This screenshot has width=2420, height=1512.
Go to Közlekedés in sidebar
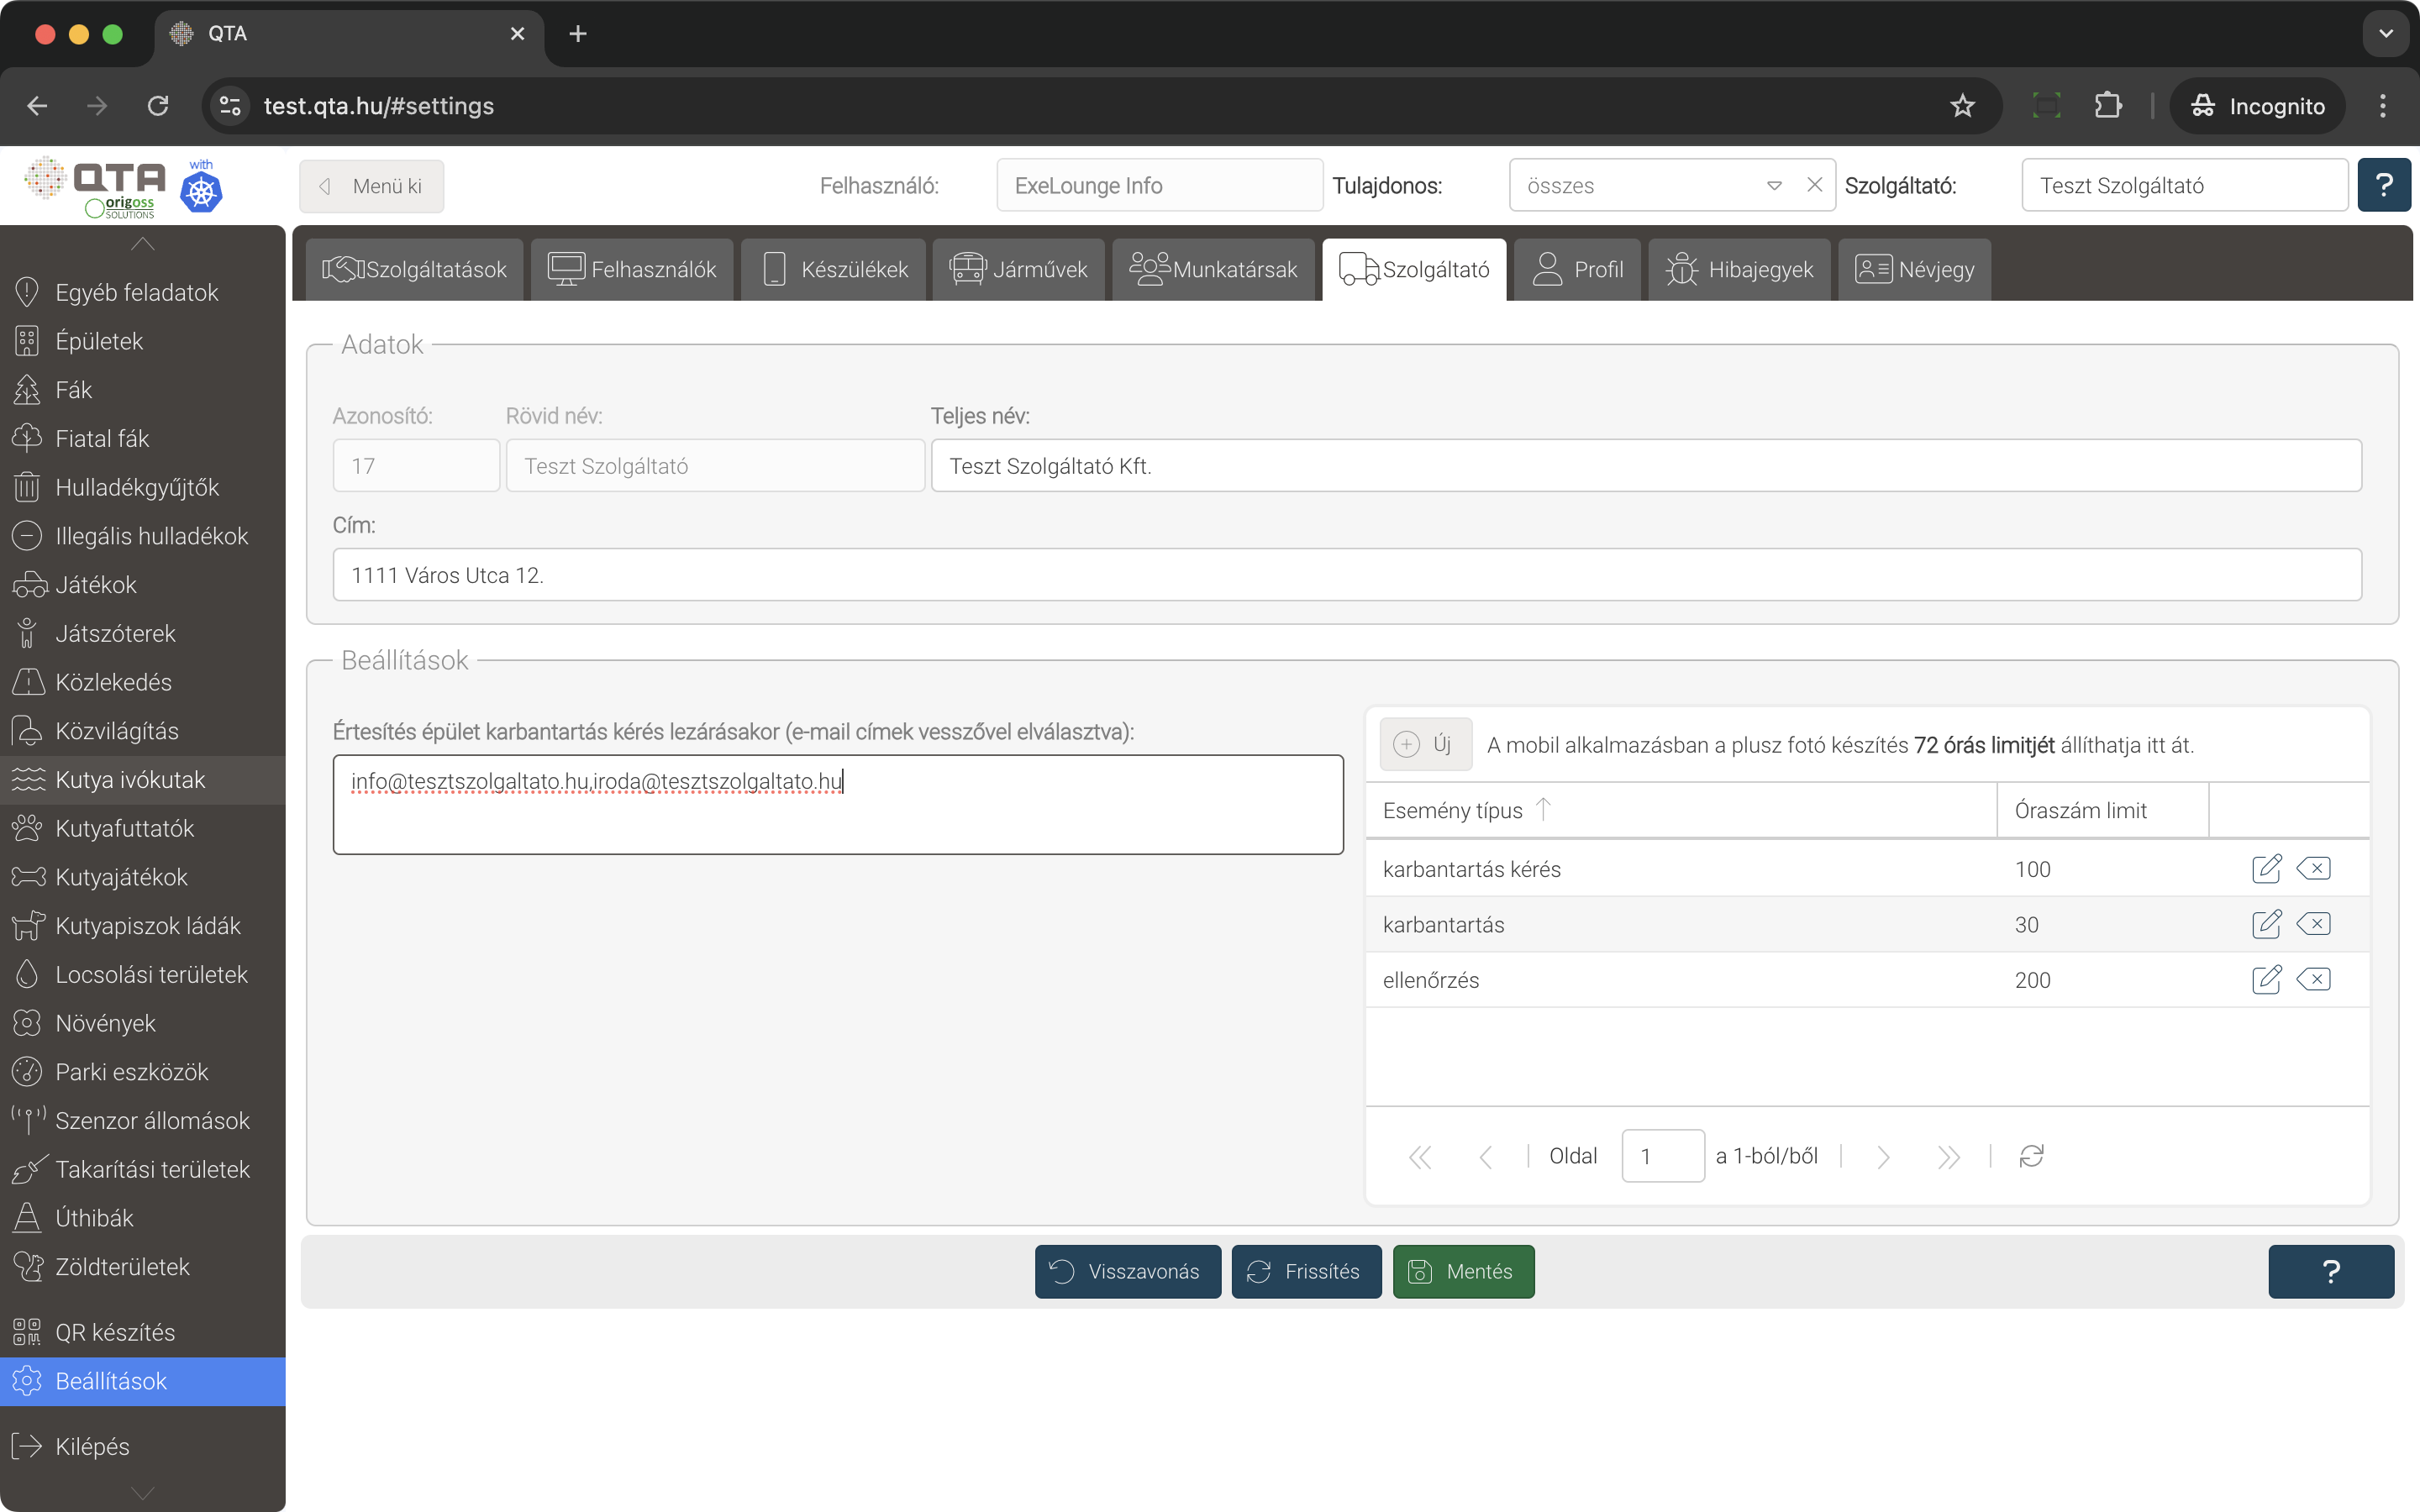(x=142, y=682)
